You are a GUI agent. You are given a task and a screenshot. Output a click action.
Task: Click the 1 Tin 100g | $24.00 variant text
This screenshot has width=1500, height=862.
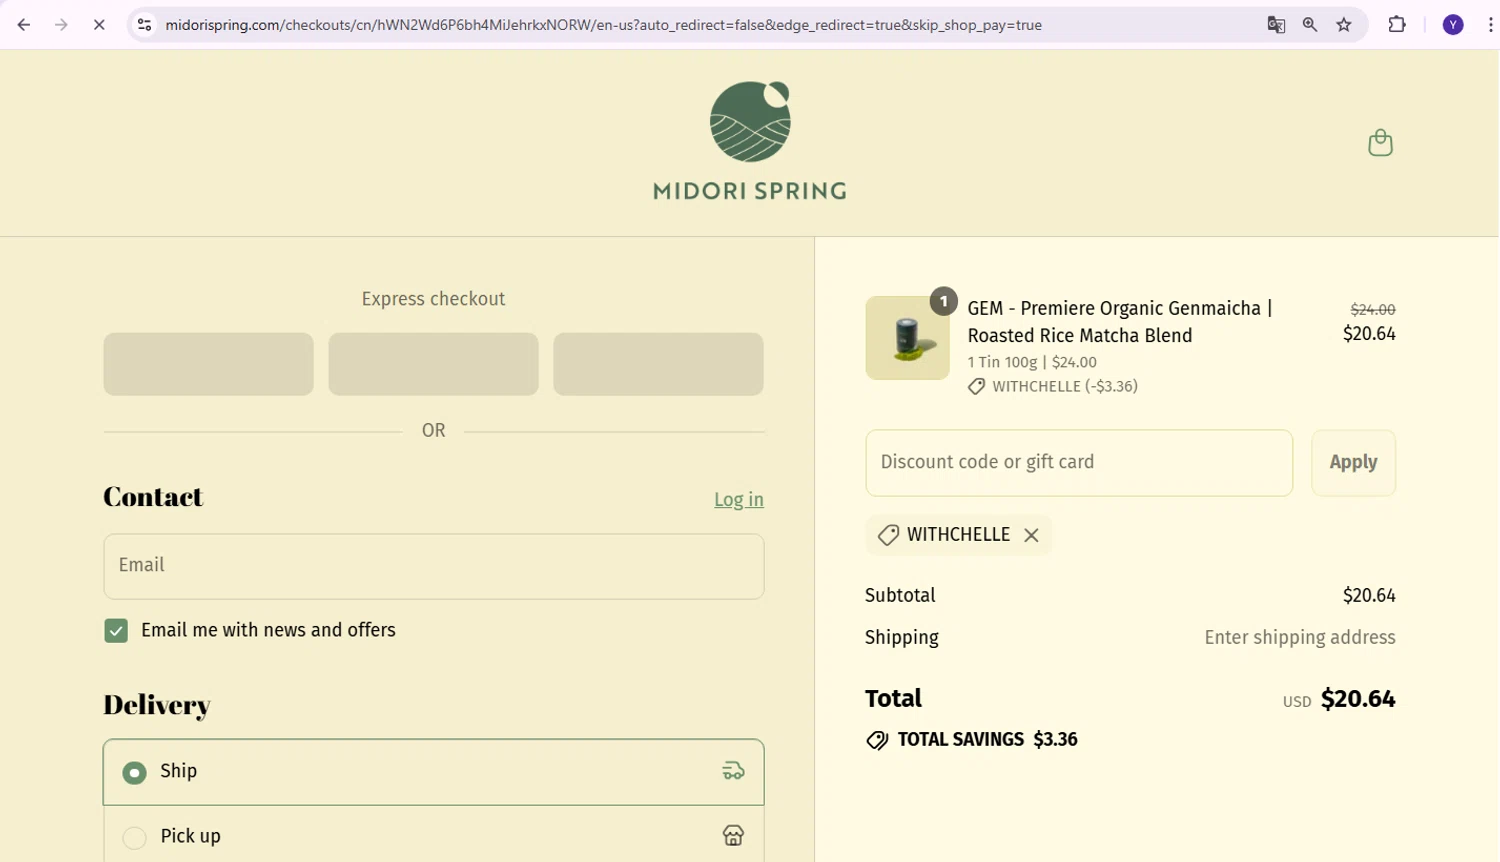[x=1032, y=362]
